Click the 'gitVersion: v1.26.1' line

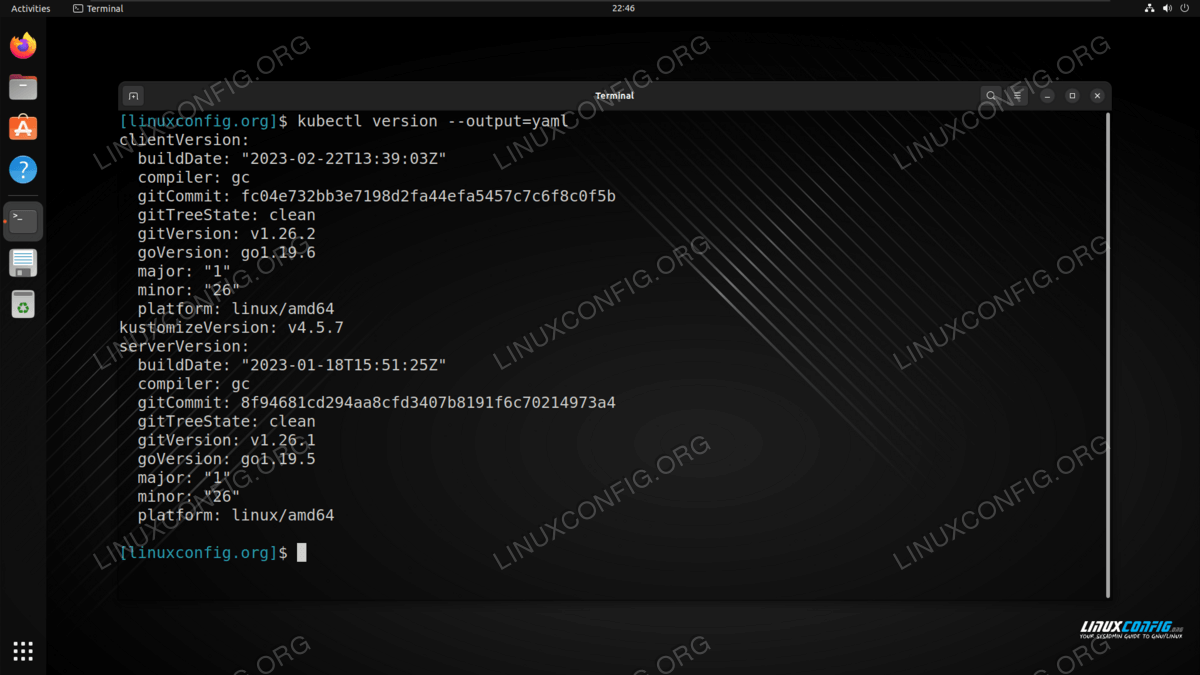227,440
